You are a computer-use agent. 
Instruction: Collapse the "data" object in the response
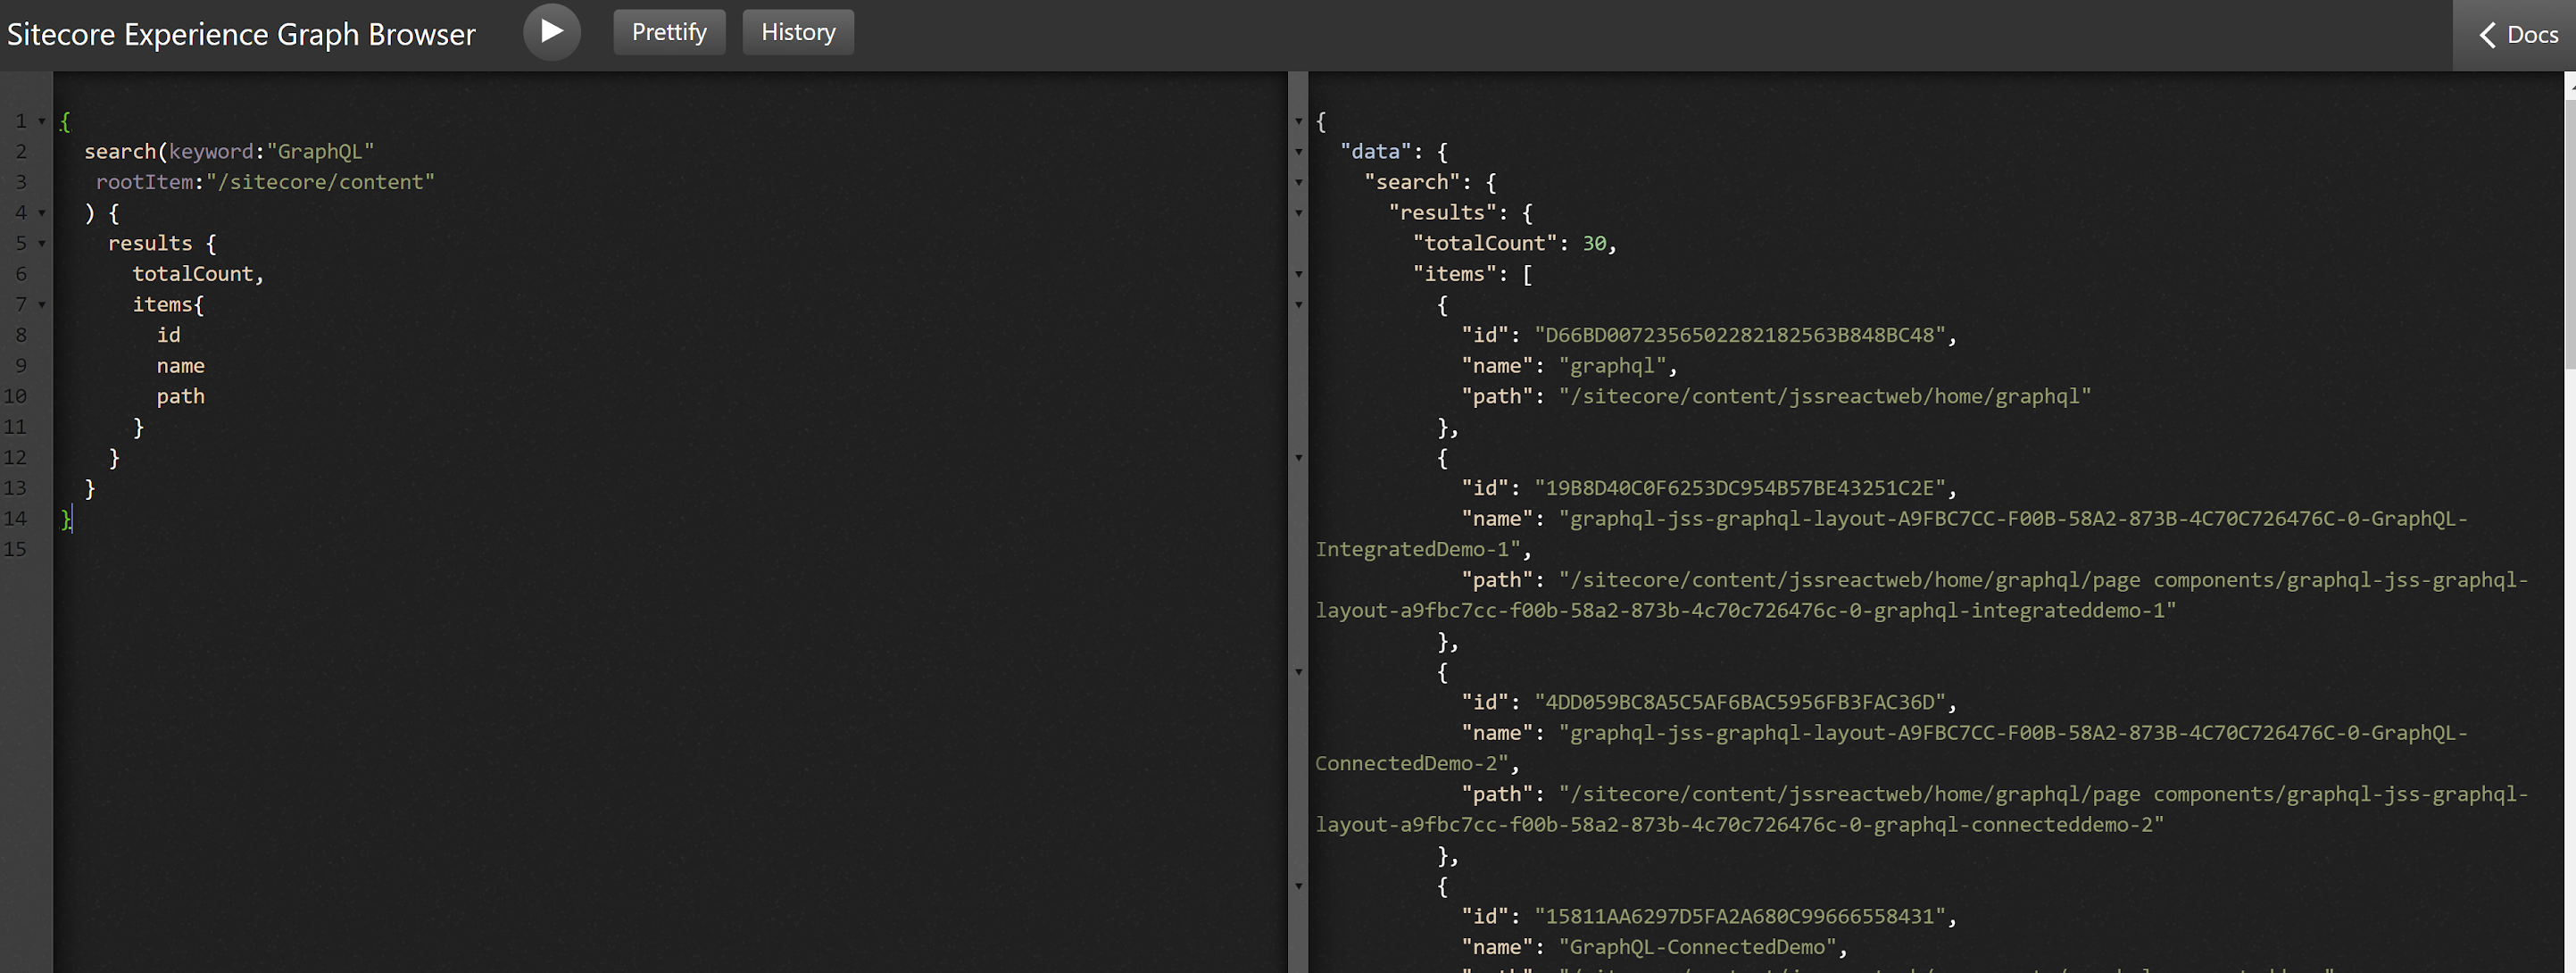1299,152
